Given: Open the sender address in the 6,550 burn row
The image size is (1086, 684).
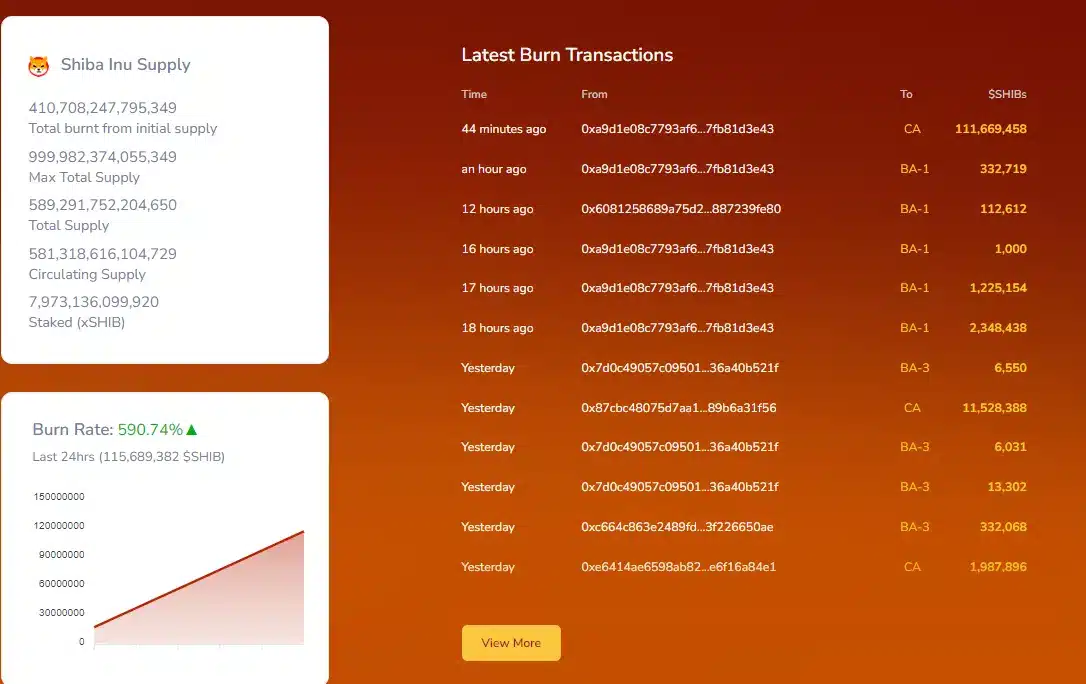Looking at the screenshot, I should 680,368.
